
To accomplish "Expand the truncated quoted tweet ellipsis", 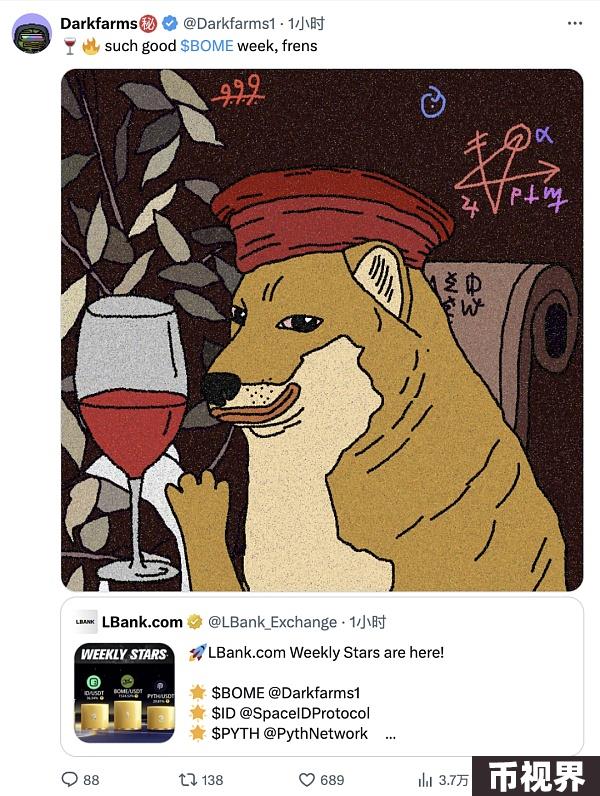I will [x=390, y=736].
